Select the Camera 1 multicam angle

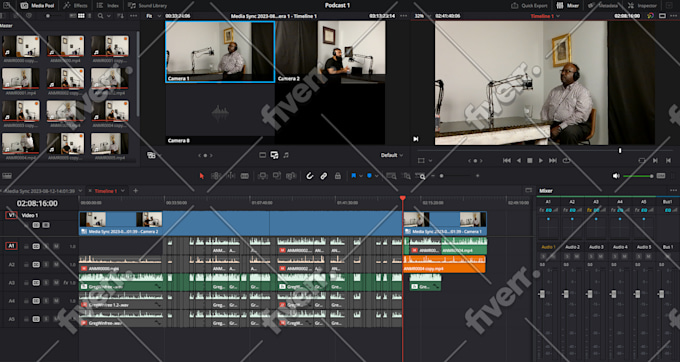coord(220,52)
